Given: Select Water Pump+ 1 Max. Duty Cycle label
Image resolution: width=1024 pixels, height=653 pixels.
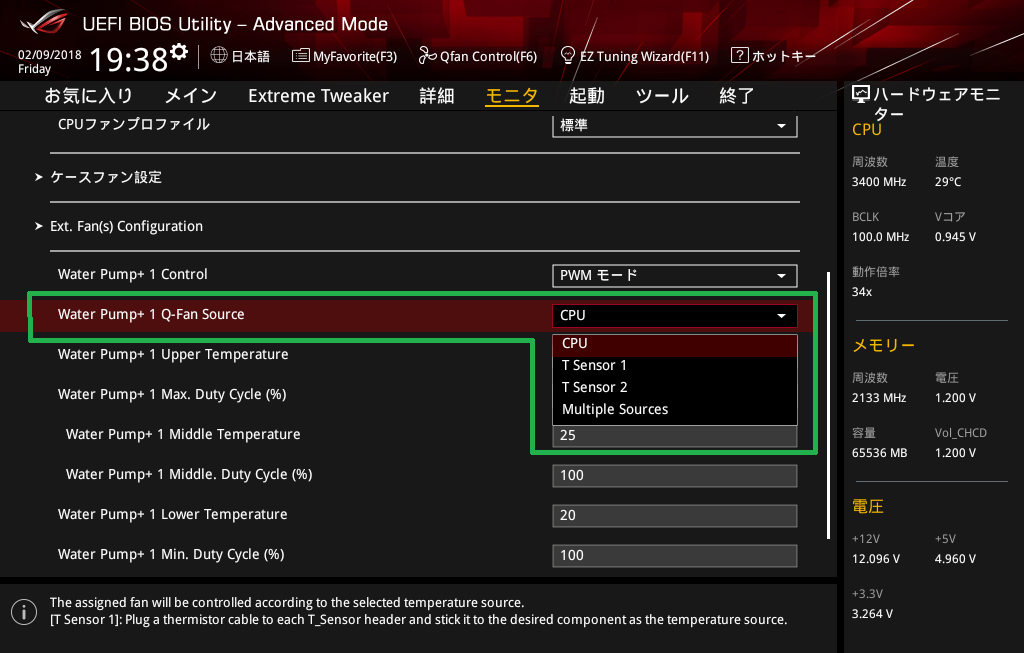Looking at the screenshot, I should (172, 394).
